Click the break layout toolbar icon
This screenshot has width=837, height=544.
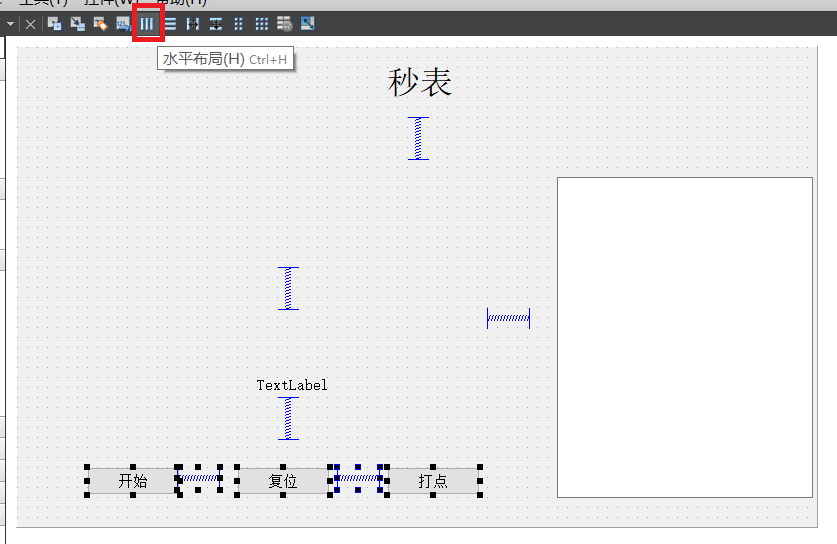285,24
